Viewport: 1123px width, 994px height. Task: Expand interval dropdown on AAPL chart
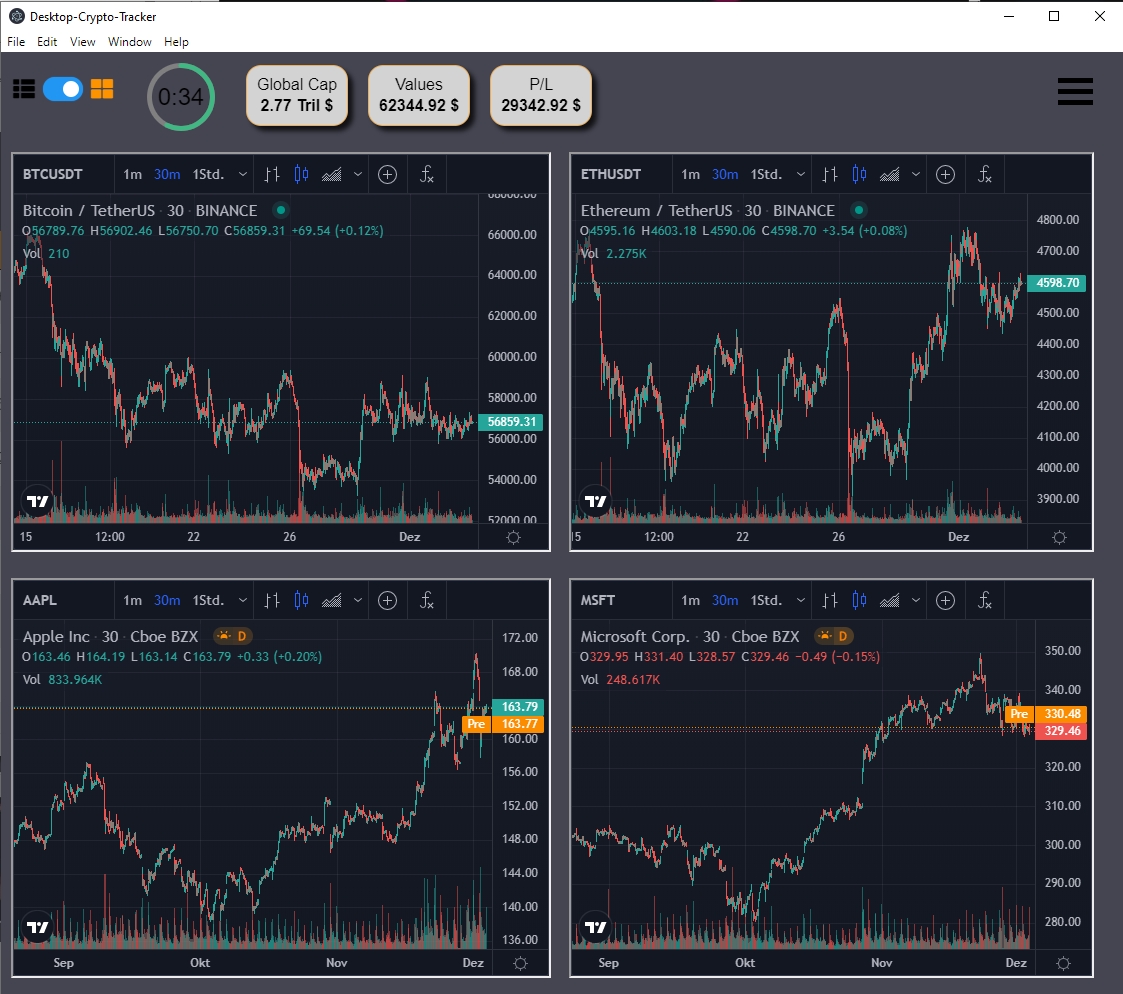243,600
